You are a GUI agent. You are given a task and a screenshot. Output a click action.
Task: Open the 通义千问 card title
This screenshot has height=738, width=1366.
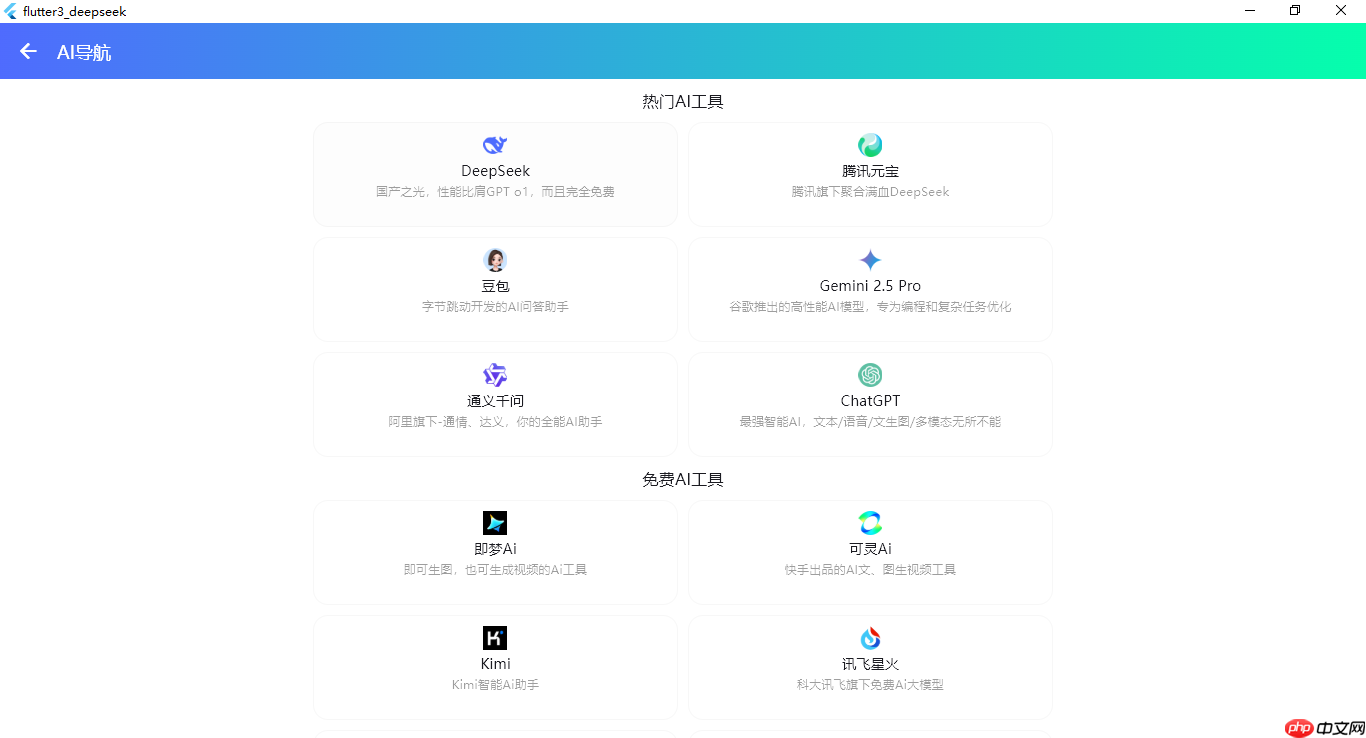pyautogui.click(x=495, y=401)
